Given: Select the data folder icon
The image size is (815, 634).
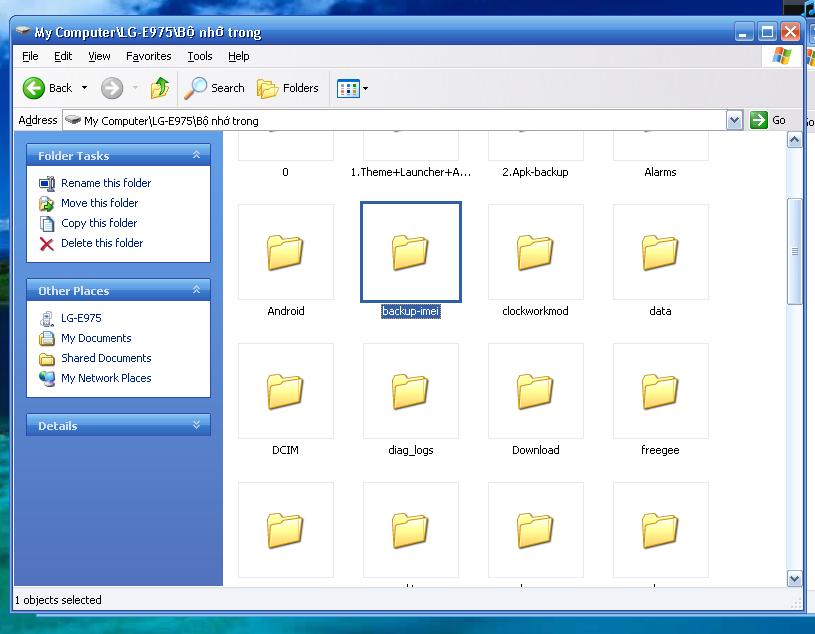Looking at the screenshot, I should coord(660,252).
